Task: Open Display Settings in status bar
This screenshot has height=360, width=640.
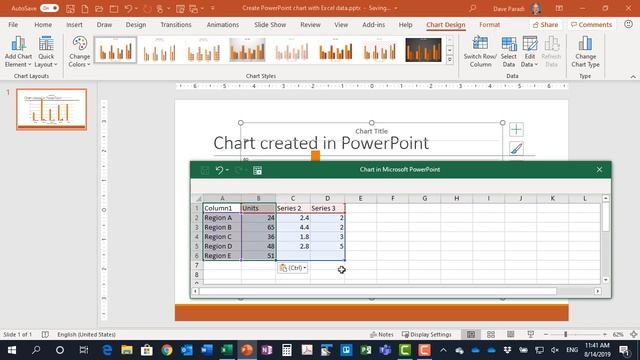Action: (427, 334)
